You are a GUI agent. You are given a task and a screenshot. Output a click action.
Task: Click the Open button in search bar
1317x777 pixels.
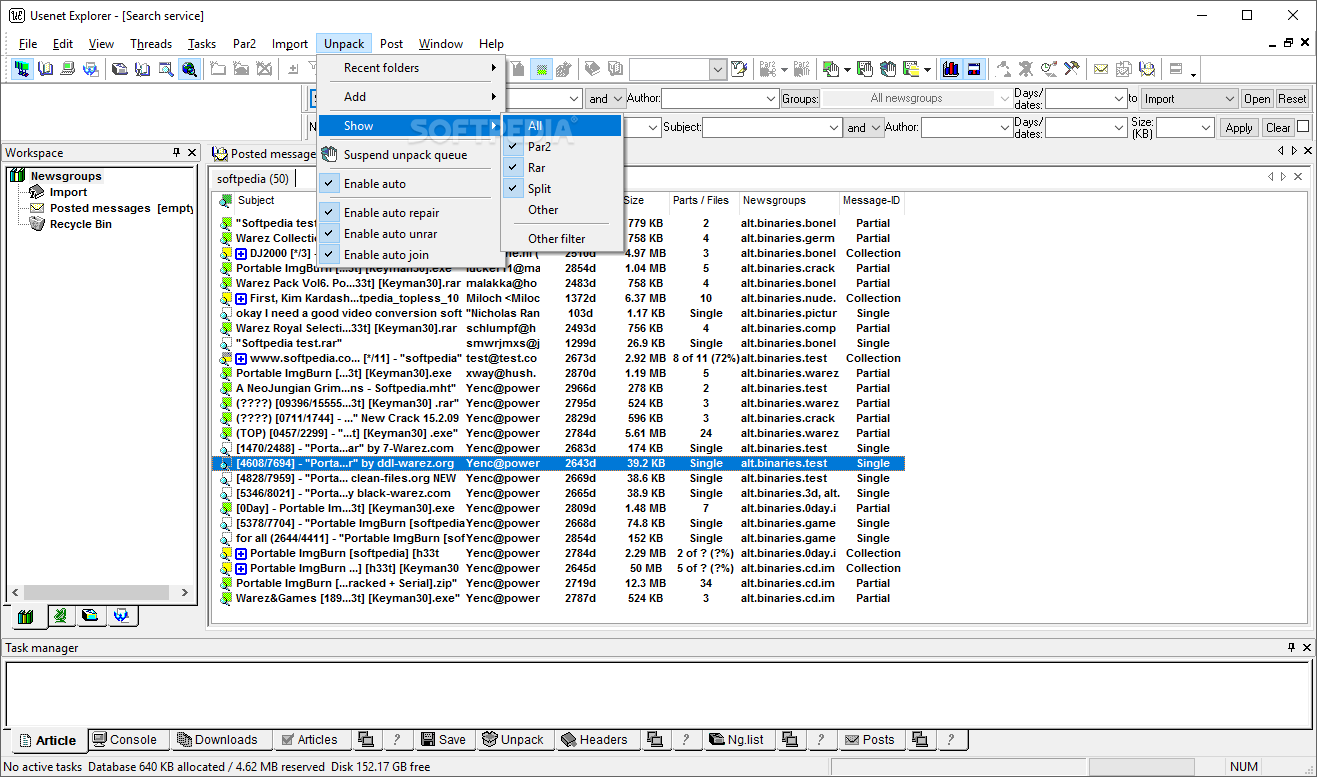pos(1257,99)
